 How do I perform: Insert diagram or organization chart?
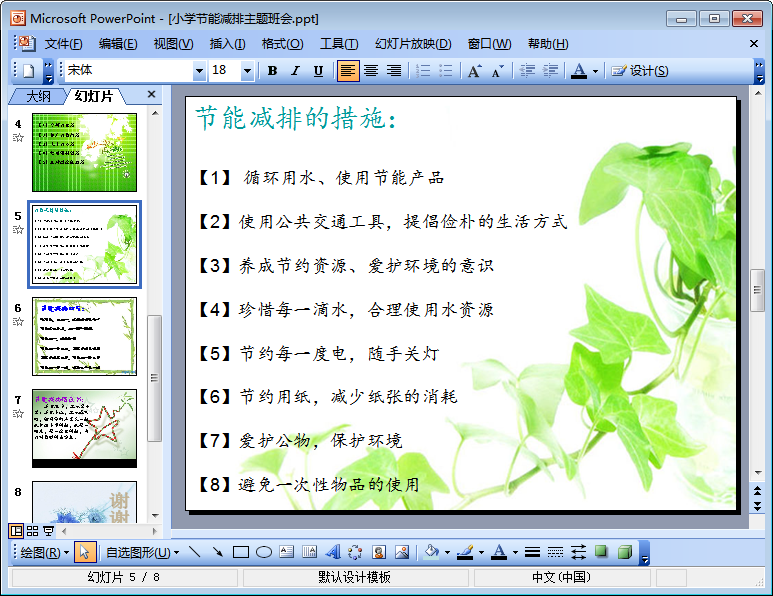(355, 552)
